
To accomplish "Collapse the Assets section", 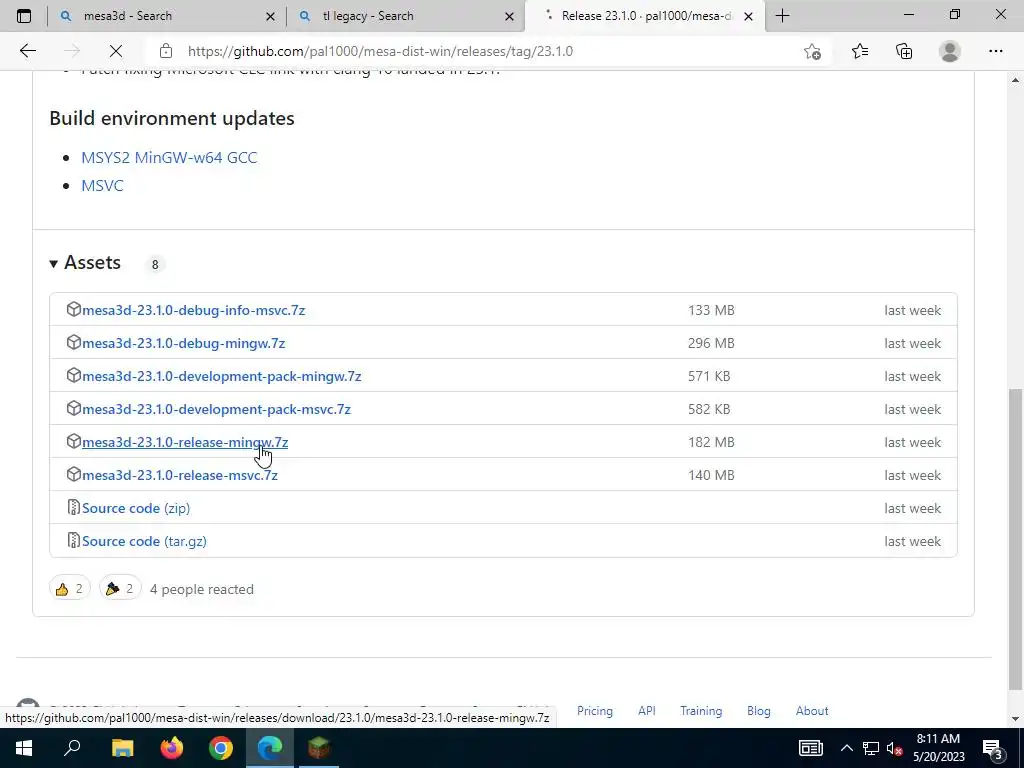I will tap(85, 263).
